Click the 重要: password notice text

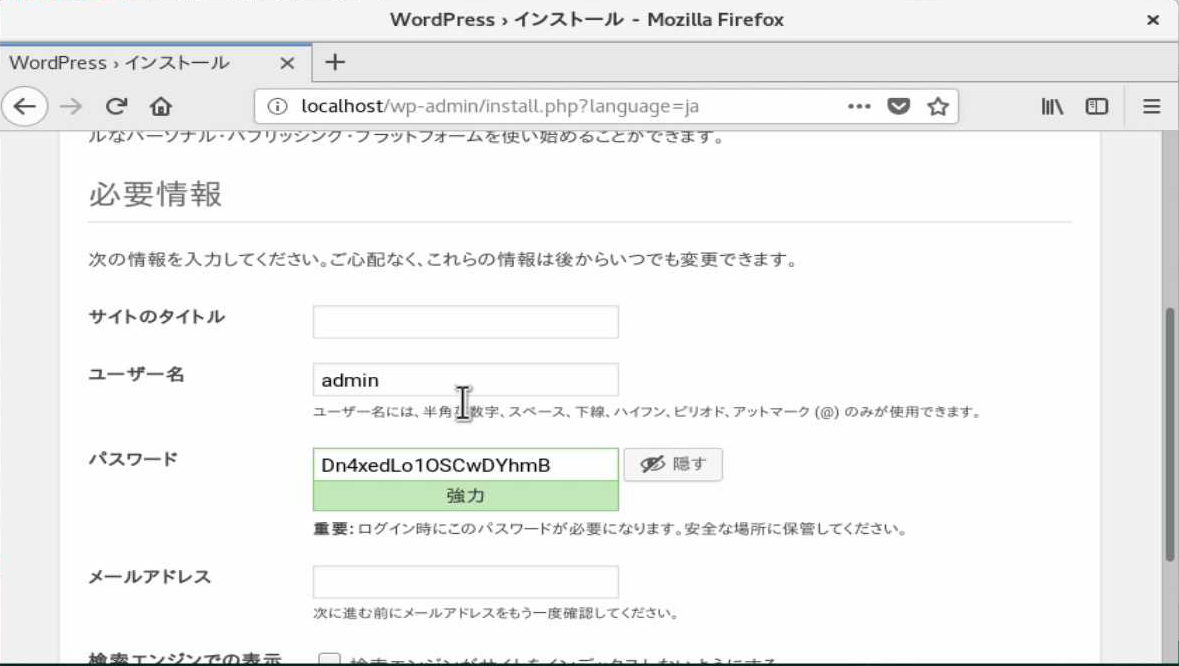[610, 528]
